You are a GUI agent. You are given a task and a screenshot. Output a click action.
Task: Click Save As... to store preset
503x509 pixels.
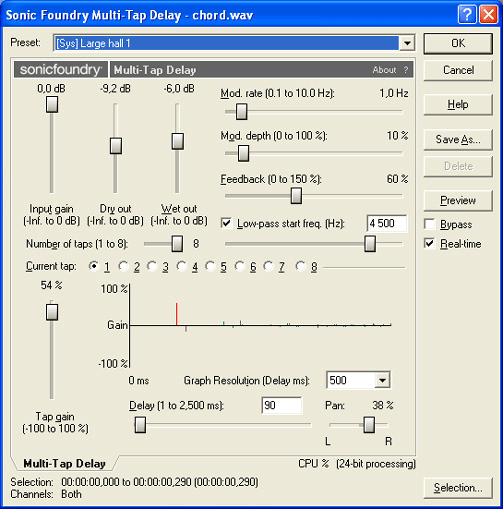click(x=458, y=139)
